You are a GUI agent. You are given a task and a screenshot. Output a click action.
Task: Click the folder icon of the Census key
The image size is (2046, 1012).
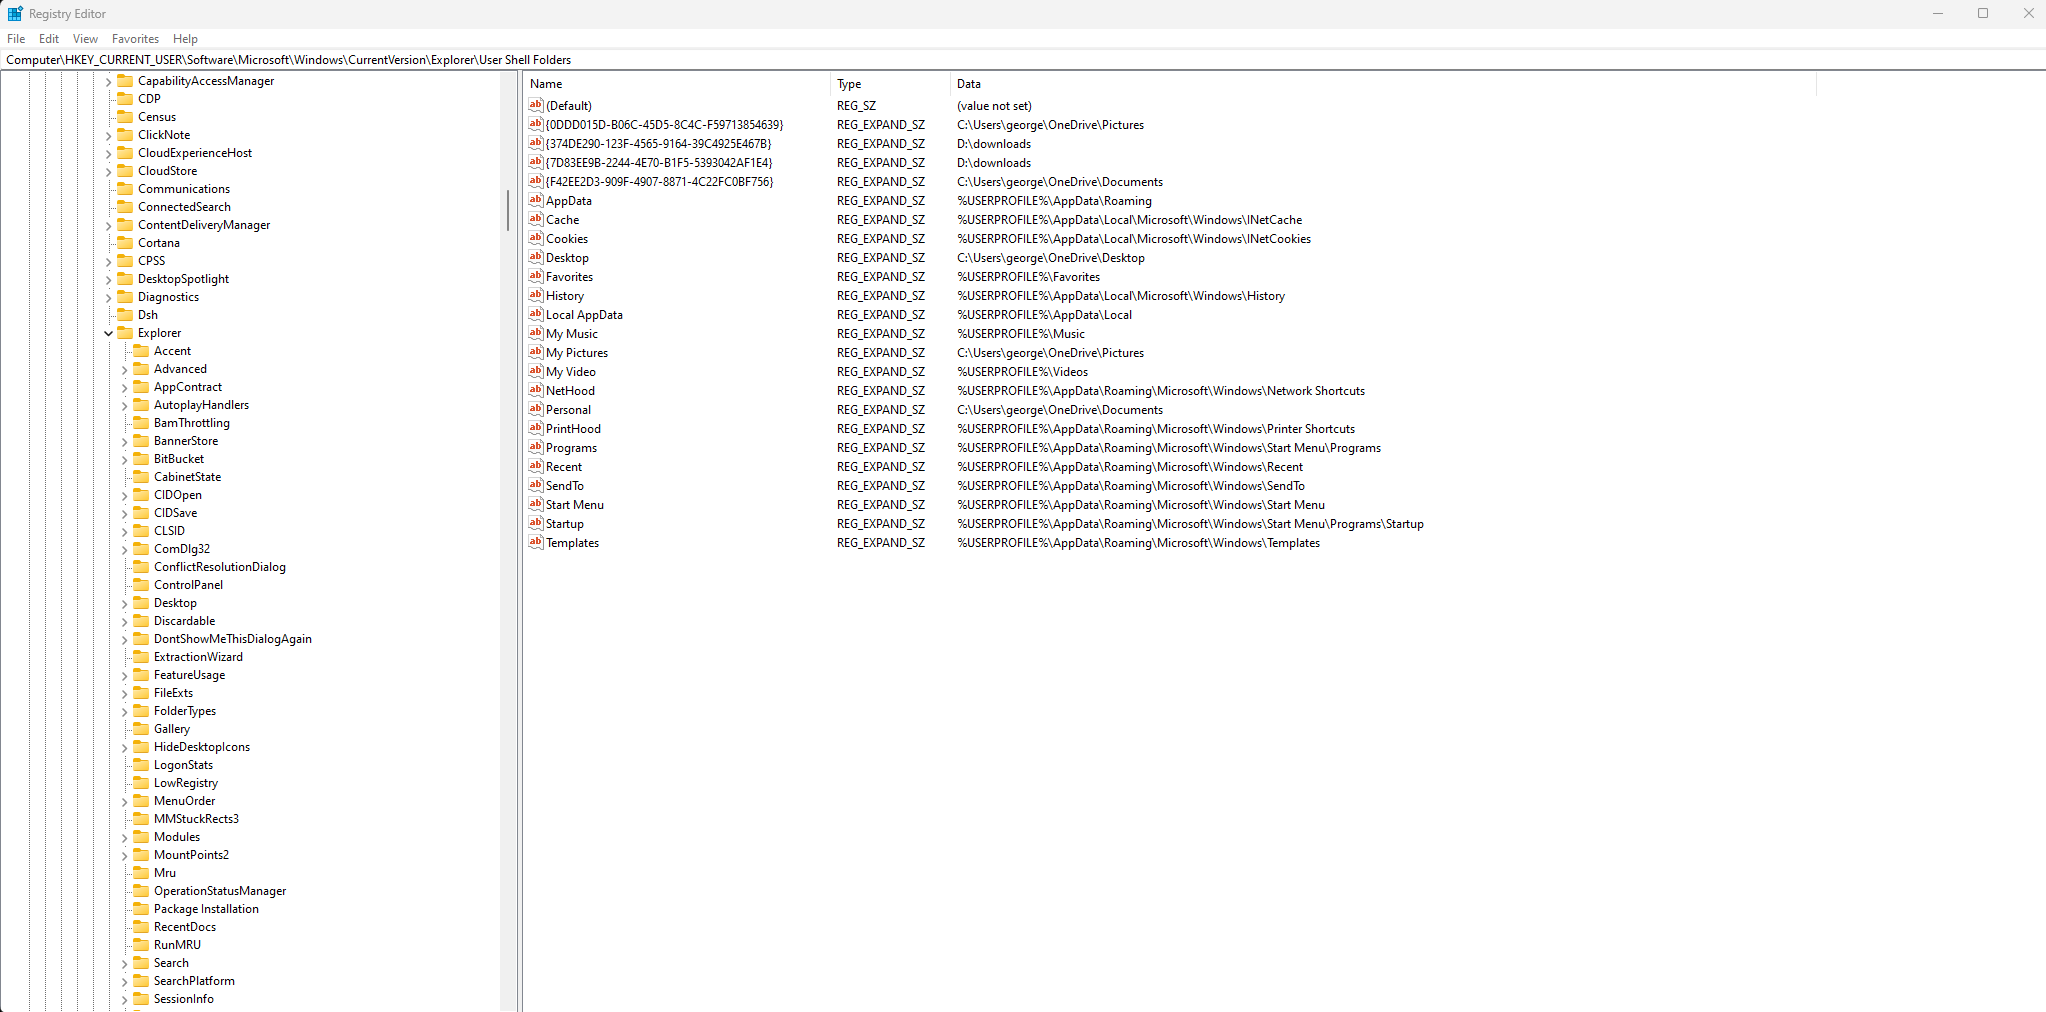(x=125, y=117)
